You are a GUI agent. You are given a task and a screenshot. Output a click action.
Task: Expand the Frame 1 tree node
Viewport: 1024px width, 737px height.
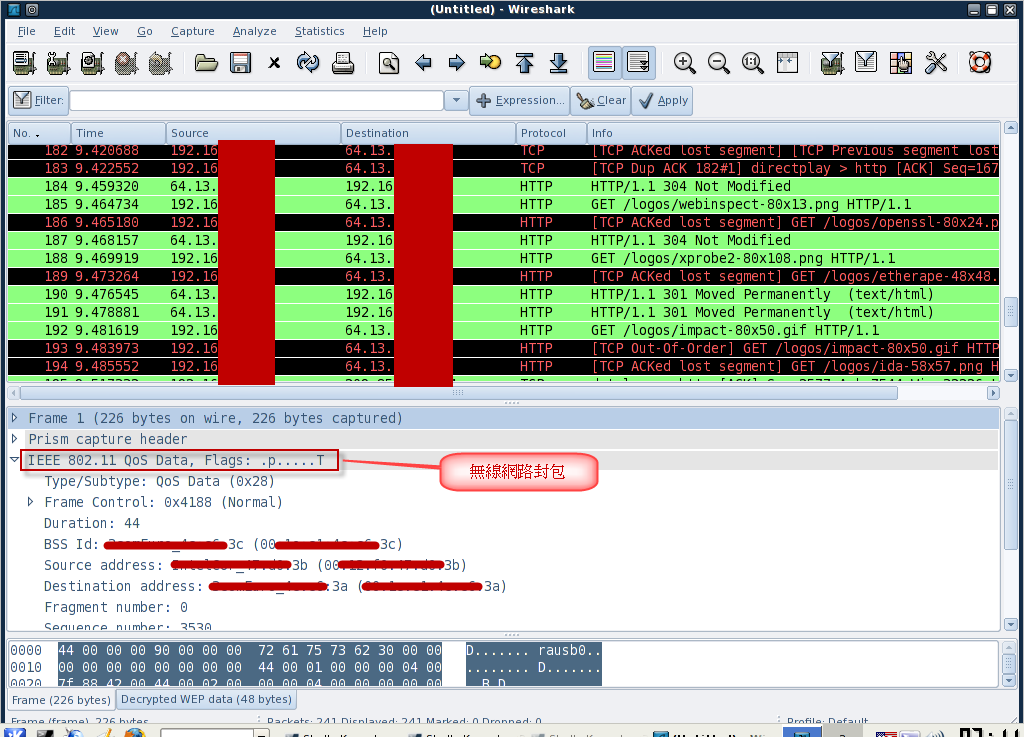[14, 418]
